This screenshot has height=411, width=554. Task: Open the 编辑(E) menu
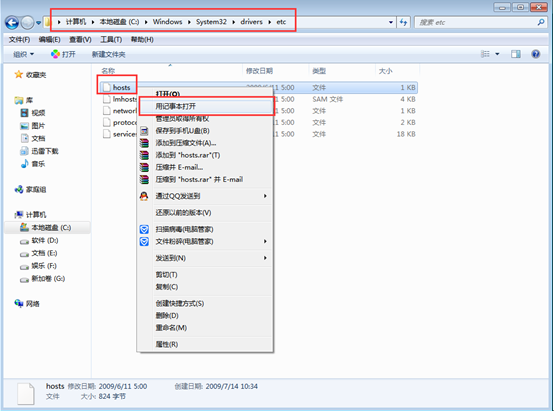click(49, 40)
